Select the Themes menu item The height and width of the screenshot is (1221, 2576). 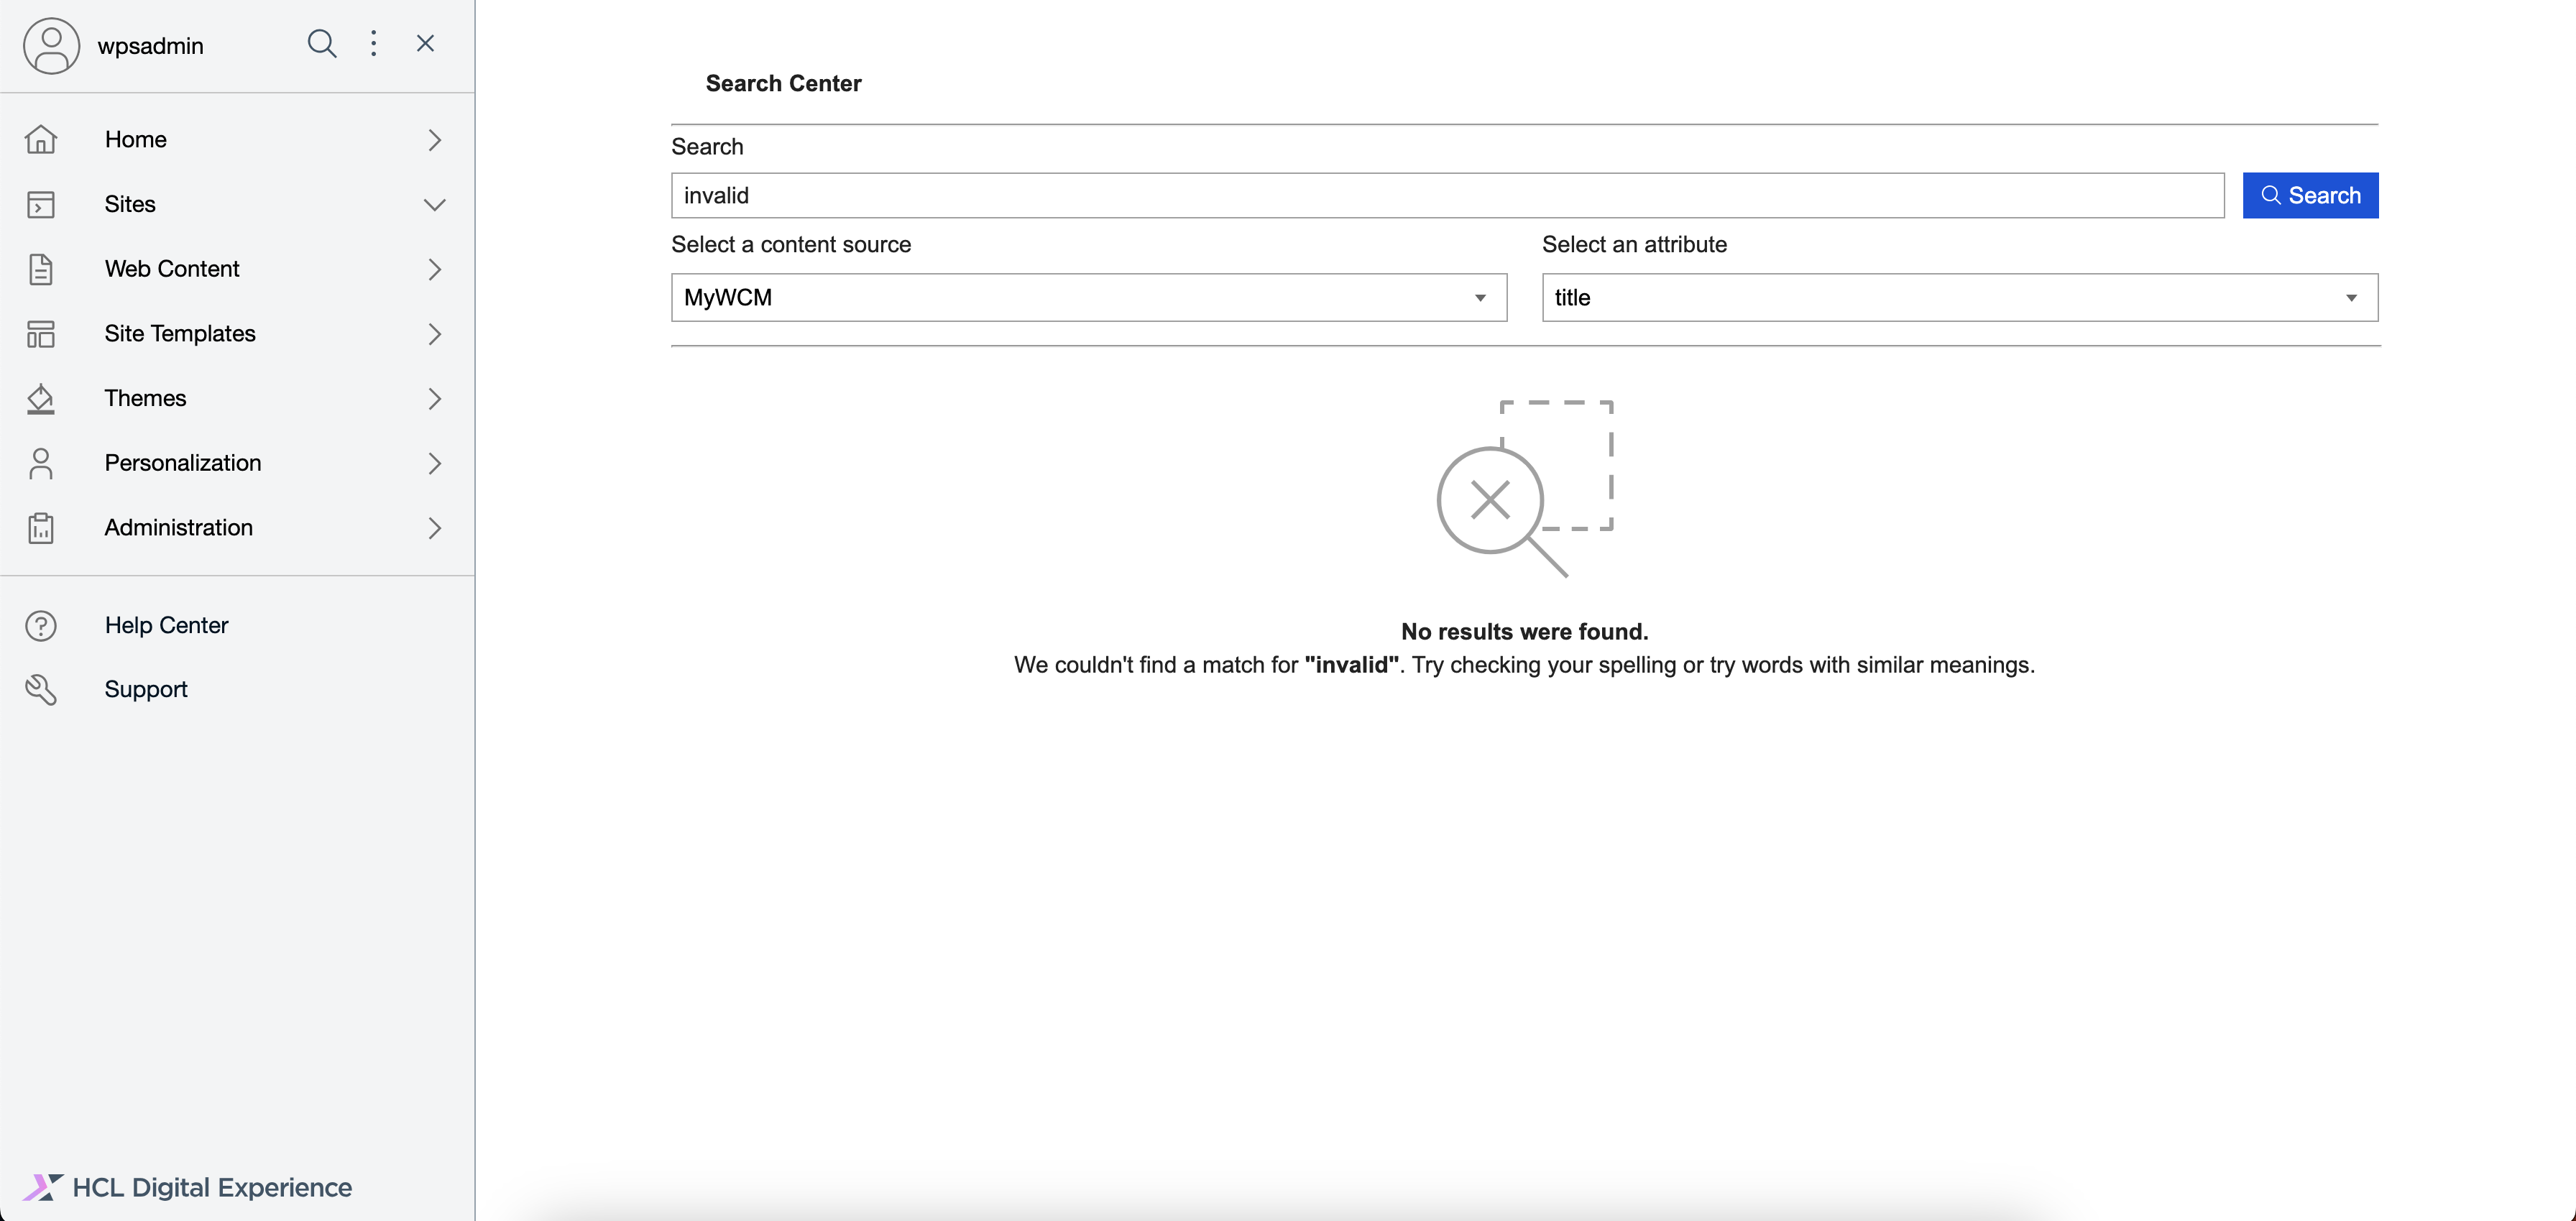coord(145,398)
